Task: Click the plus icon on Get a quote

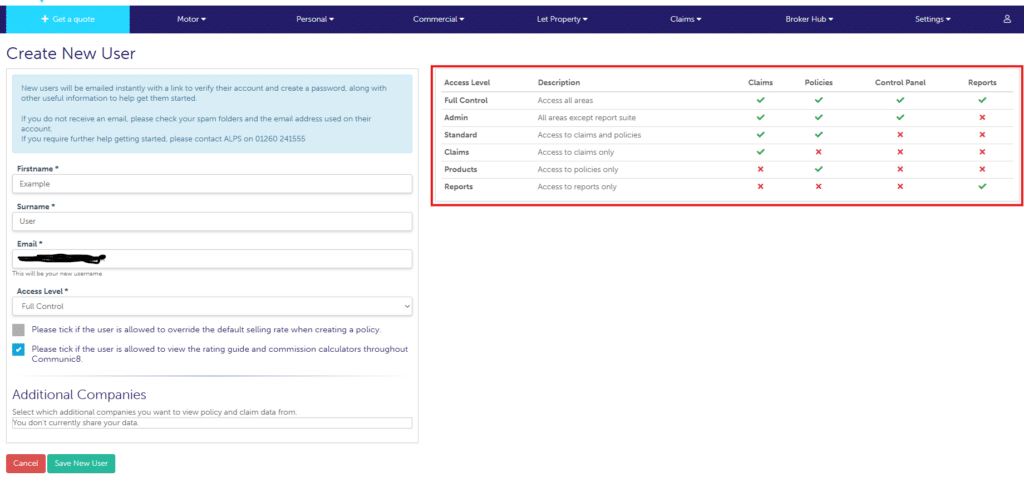Action: [x=45, y=19]
